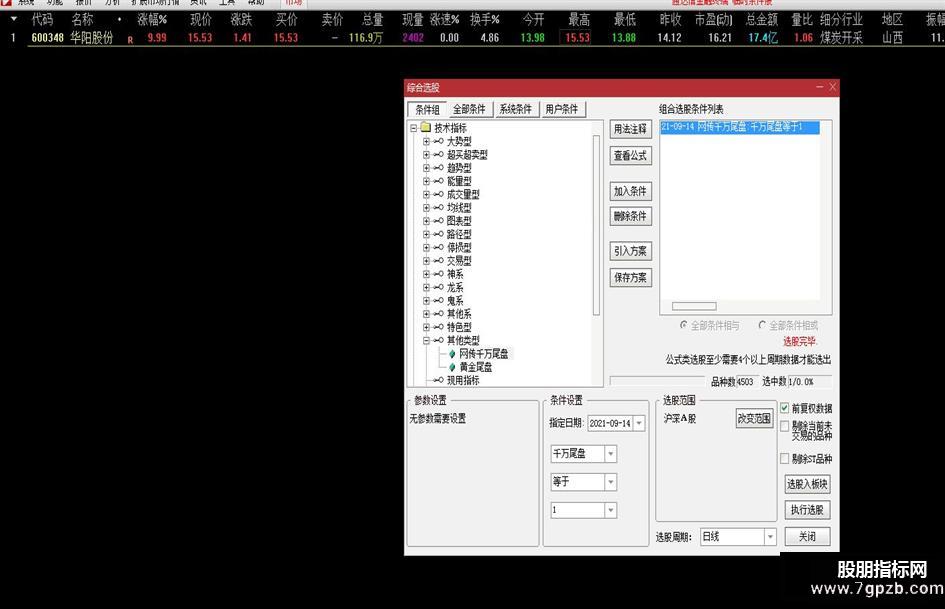Click the 改变范围 button
Screen dimensions: 945x609
click(754, 418)
